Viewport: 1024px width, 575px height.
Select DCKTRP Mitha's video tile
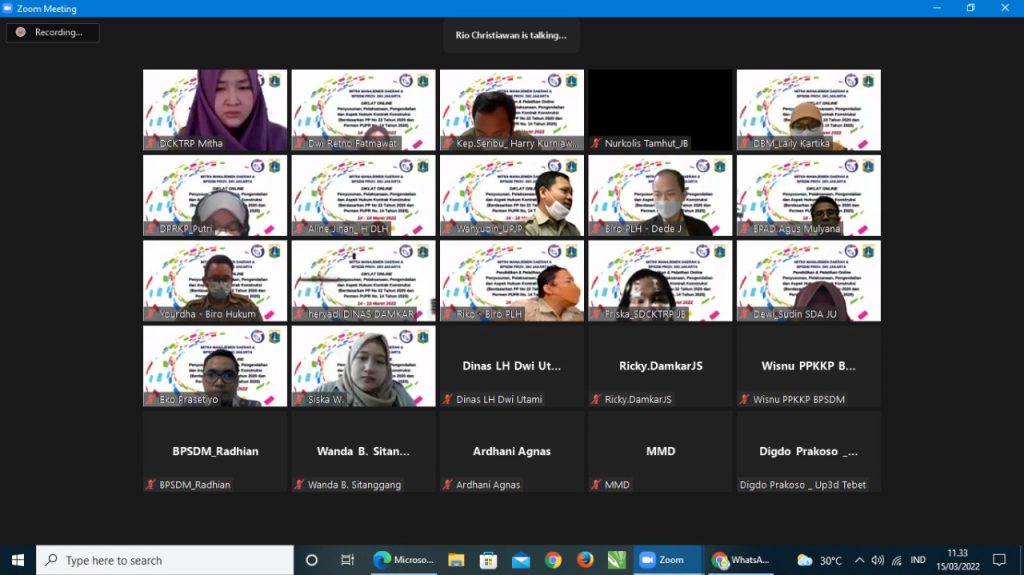point(215,109)
